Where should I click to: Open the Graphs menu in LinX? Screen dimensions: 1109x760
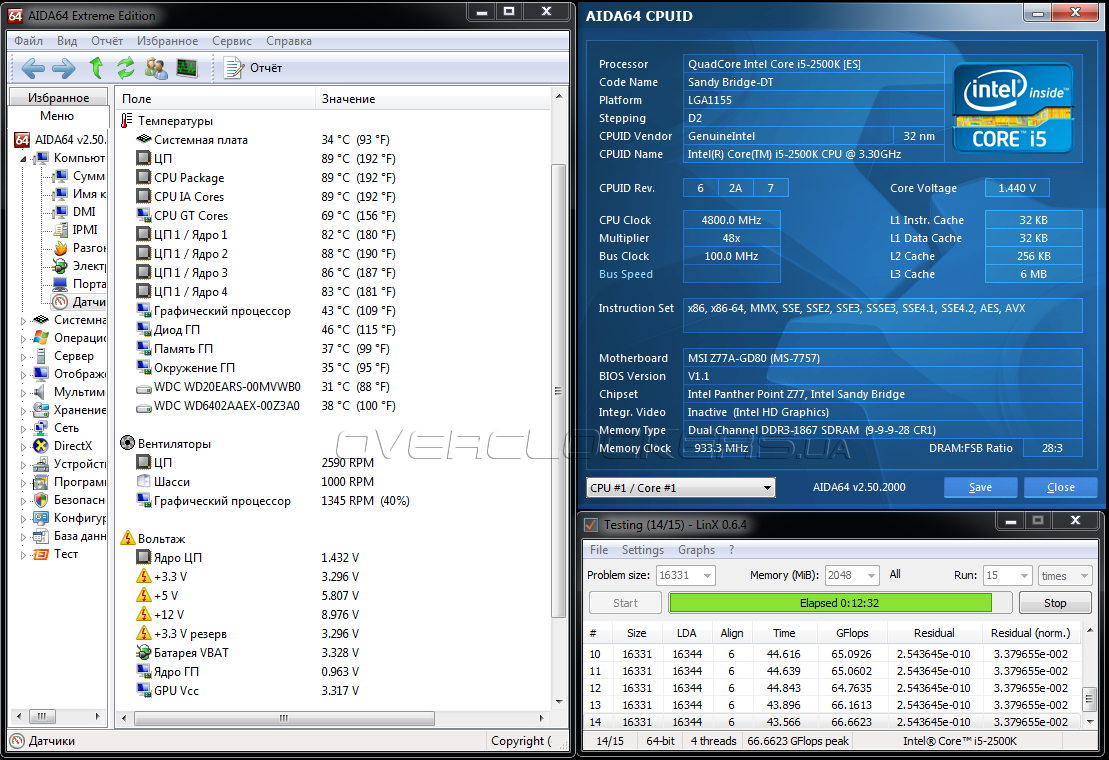(696, 550)
